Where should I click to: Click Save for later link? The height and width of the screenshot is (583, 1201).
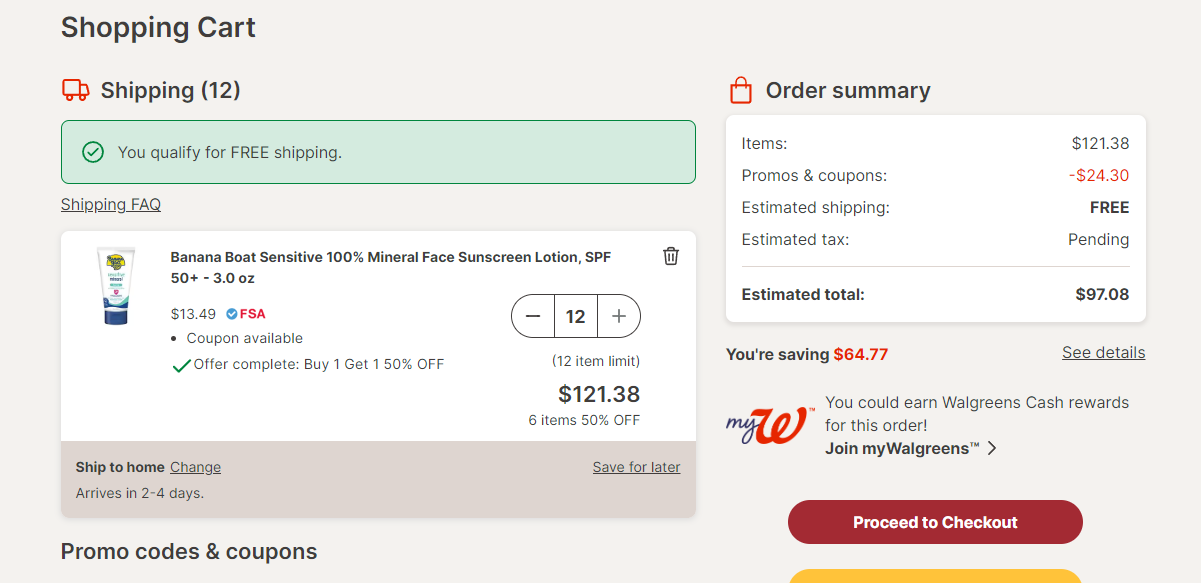coord(636,467)
